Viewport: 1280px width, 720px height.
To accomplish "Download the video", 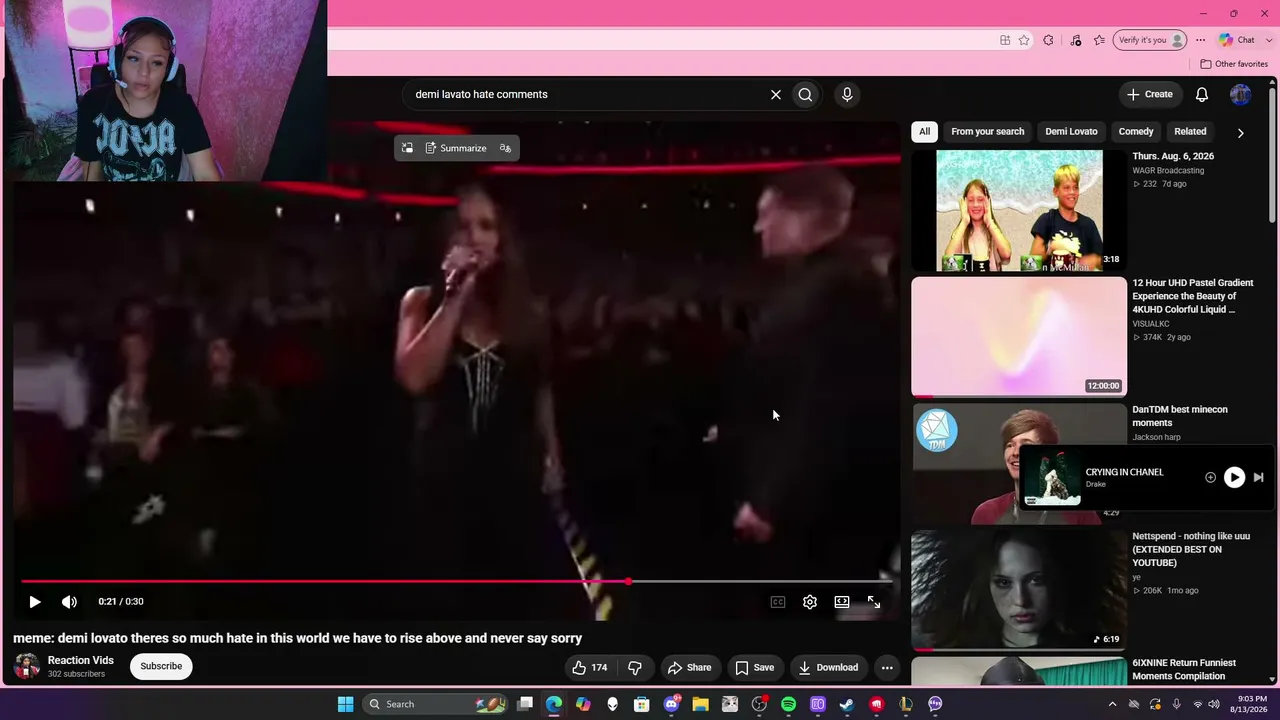I will pyautogui.click(x=828, y=667).
